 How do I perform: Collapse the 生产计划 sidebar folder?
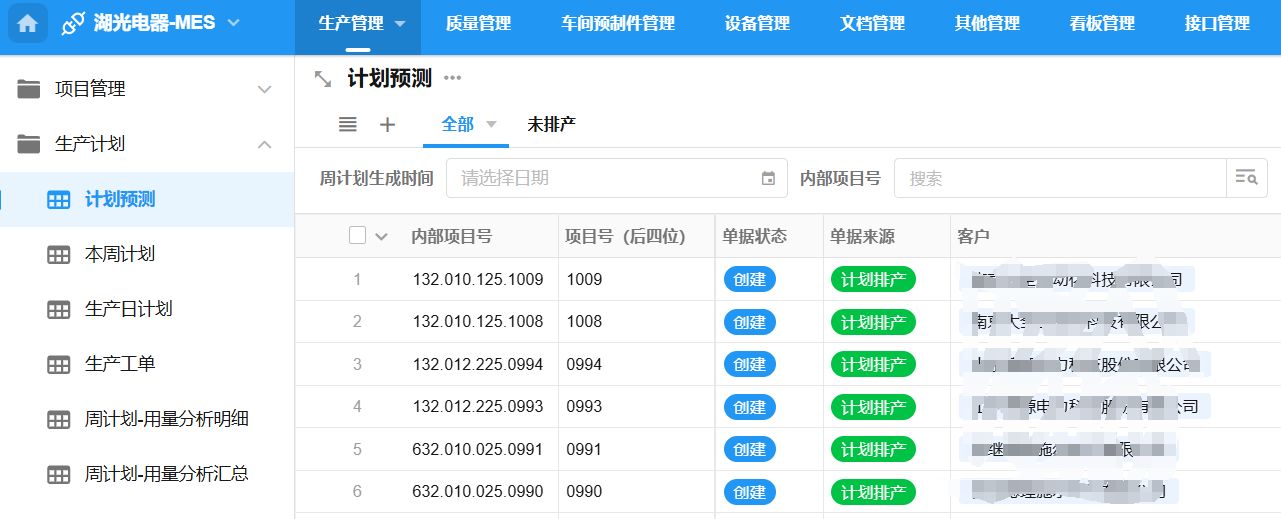point(264,144)
